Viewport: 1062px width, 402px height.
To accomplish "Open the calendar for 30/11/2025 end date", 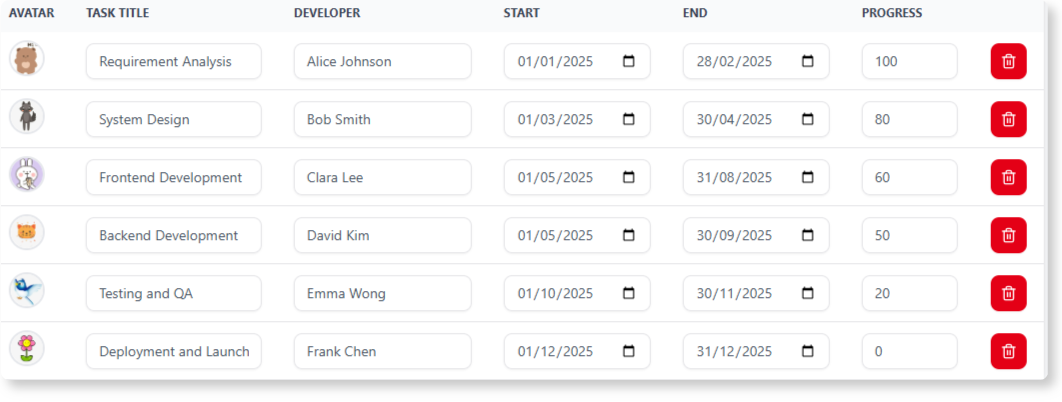I will [x=808, y=293].
